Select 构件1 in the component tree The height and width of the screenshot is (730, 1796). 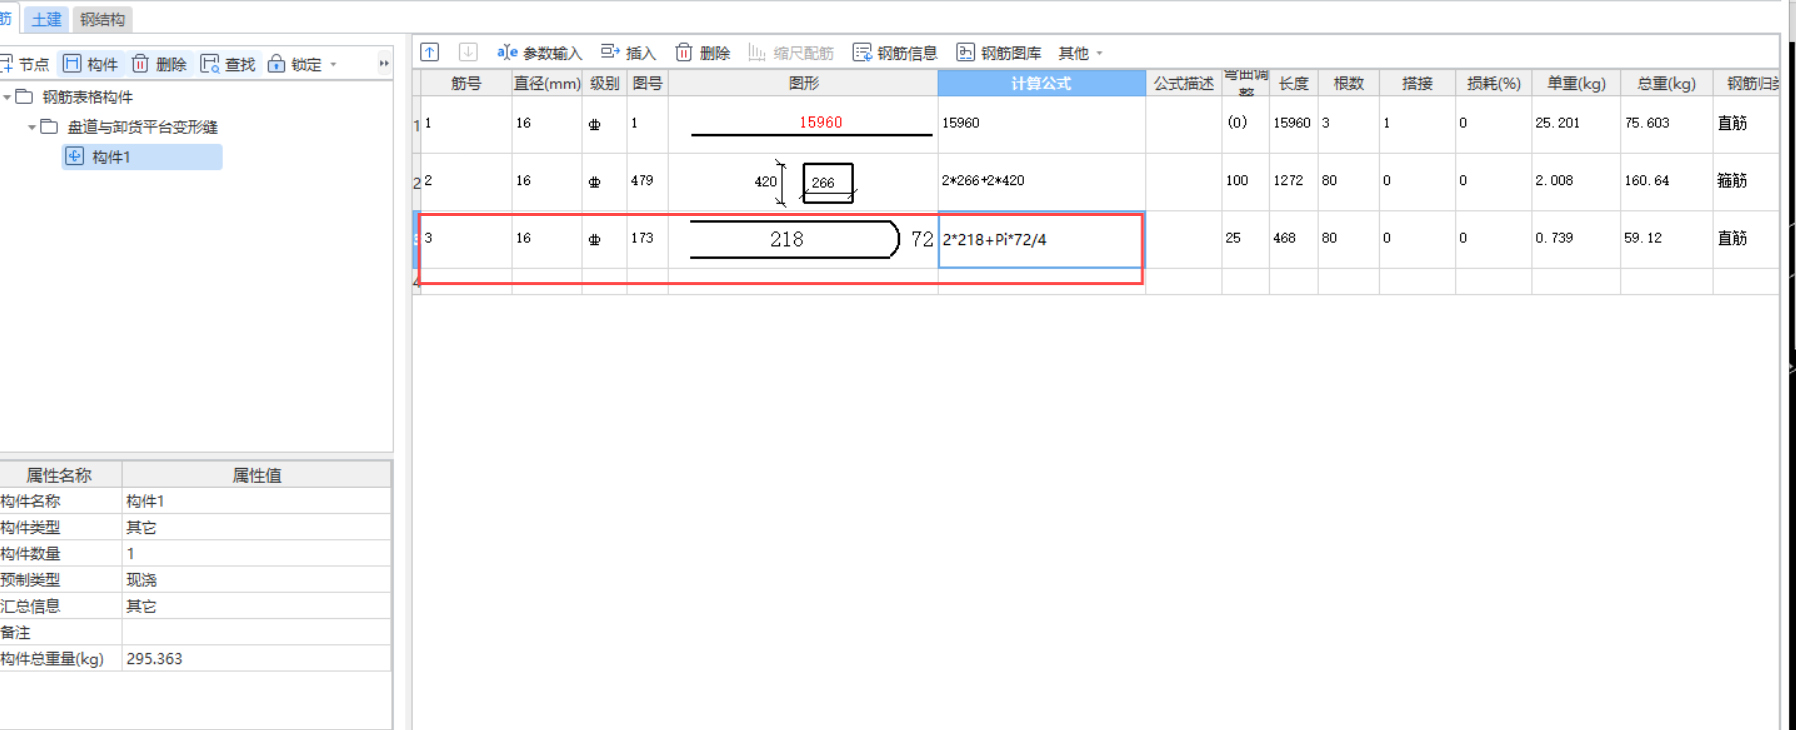[x=141, y=157]
